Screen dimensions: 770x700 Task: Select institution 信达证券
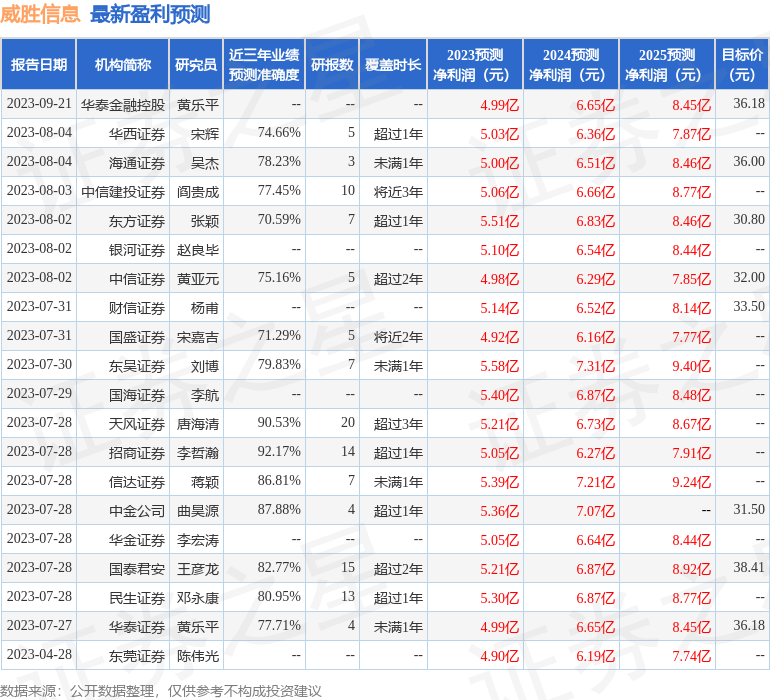click(x=137, y=481)
